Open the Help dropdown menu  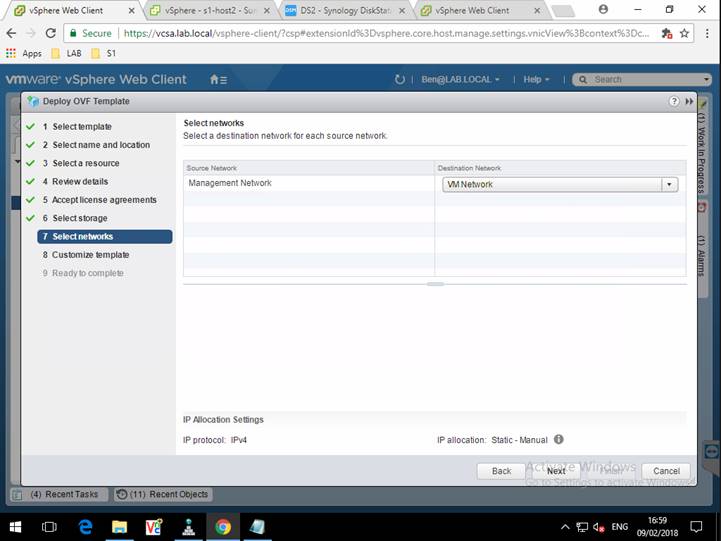coord(536,80)
